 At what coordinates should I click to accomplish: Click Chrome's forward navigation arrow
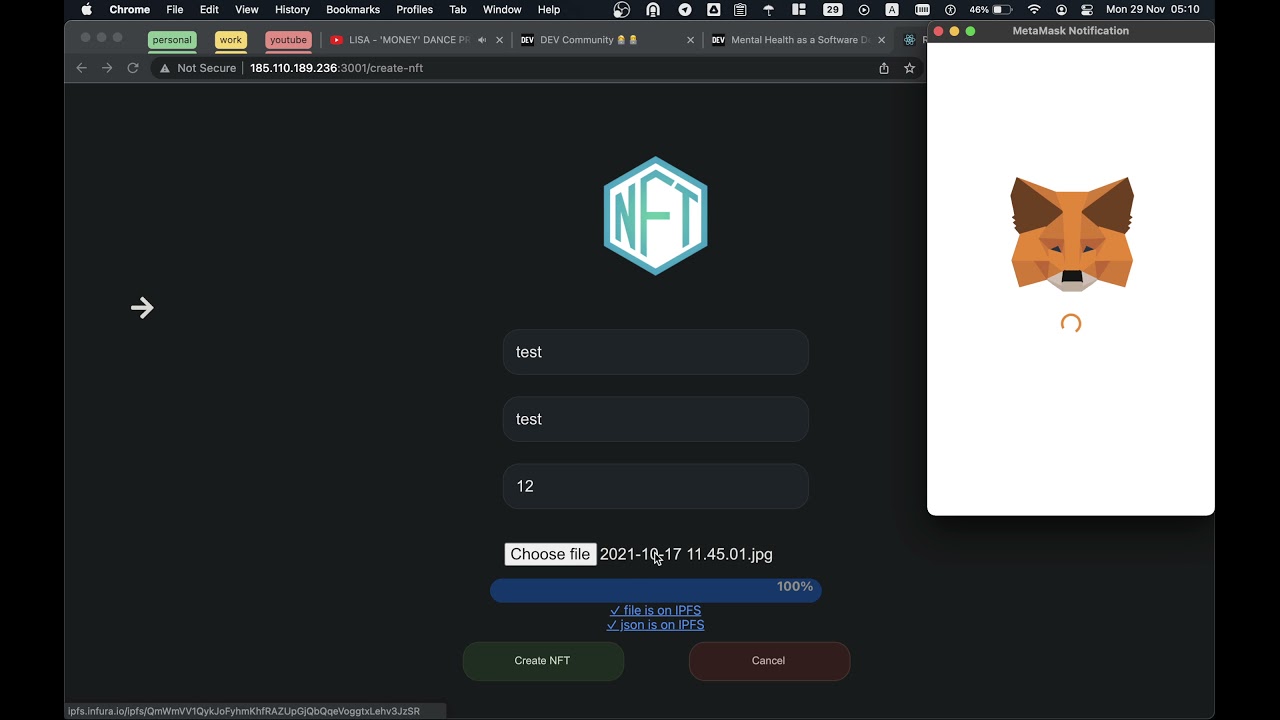click(107, 68)
